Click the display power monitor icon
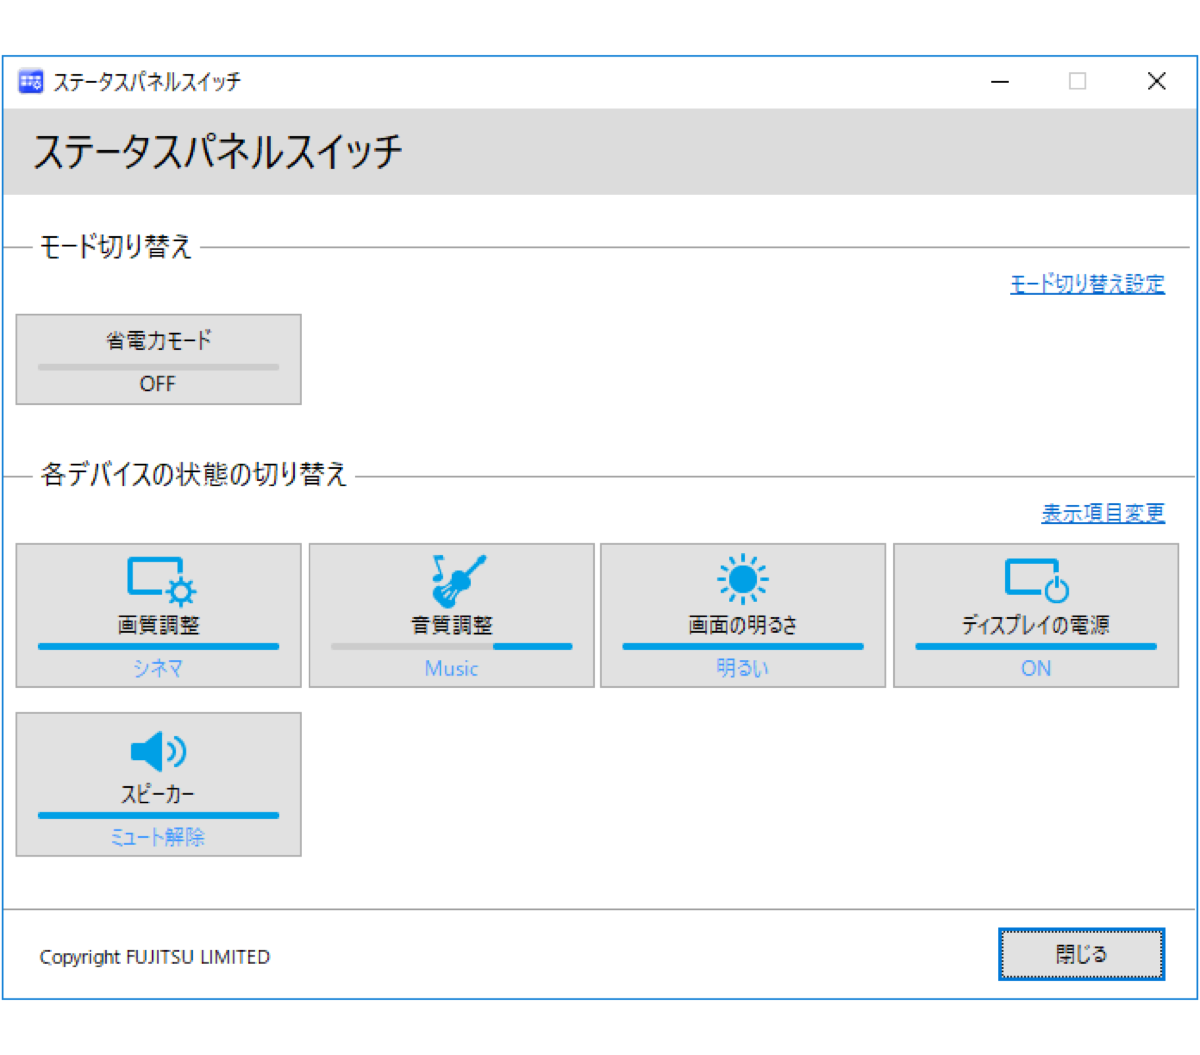Screen dimensions: 1200x1055 1036,580
